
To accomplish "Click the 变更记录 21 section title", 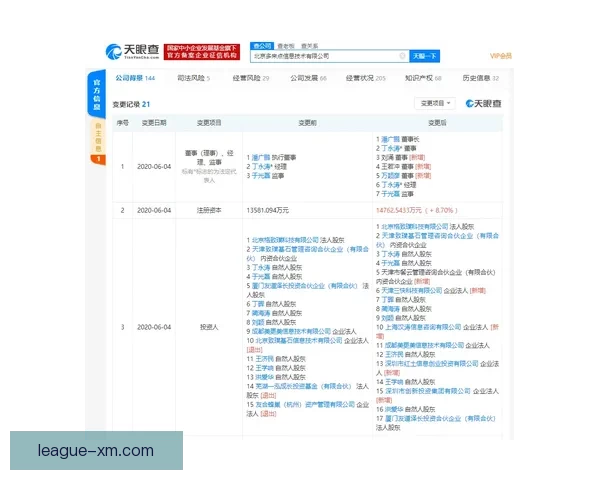I will coord(131,104).
